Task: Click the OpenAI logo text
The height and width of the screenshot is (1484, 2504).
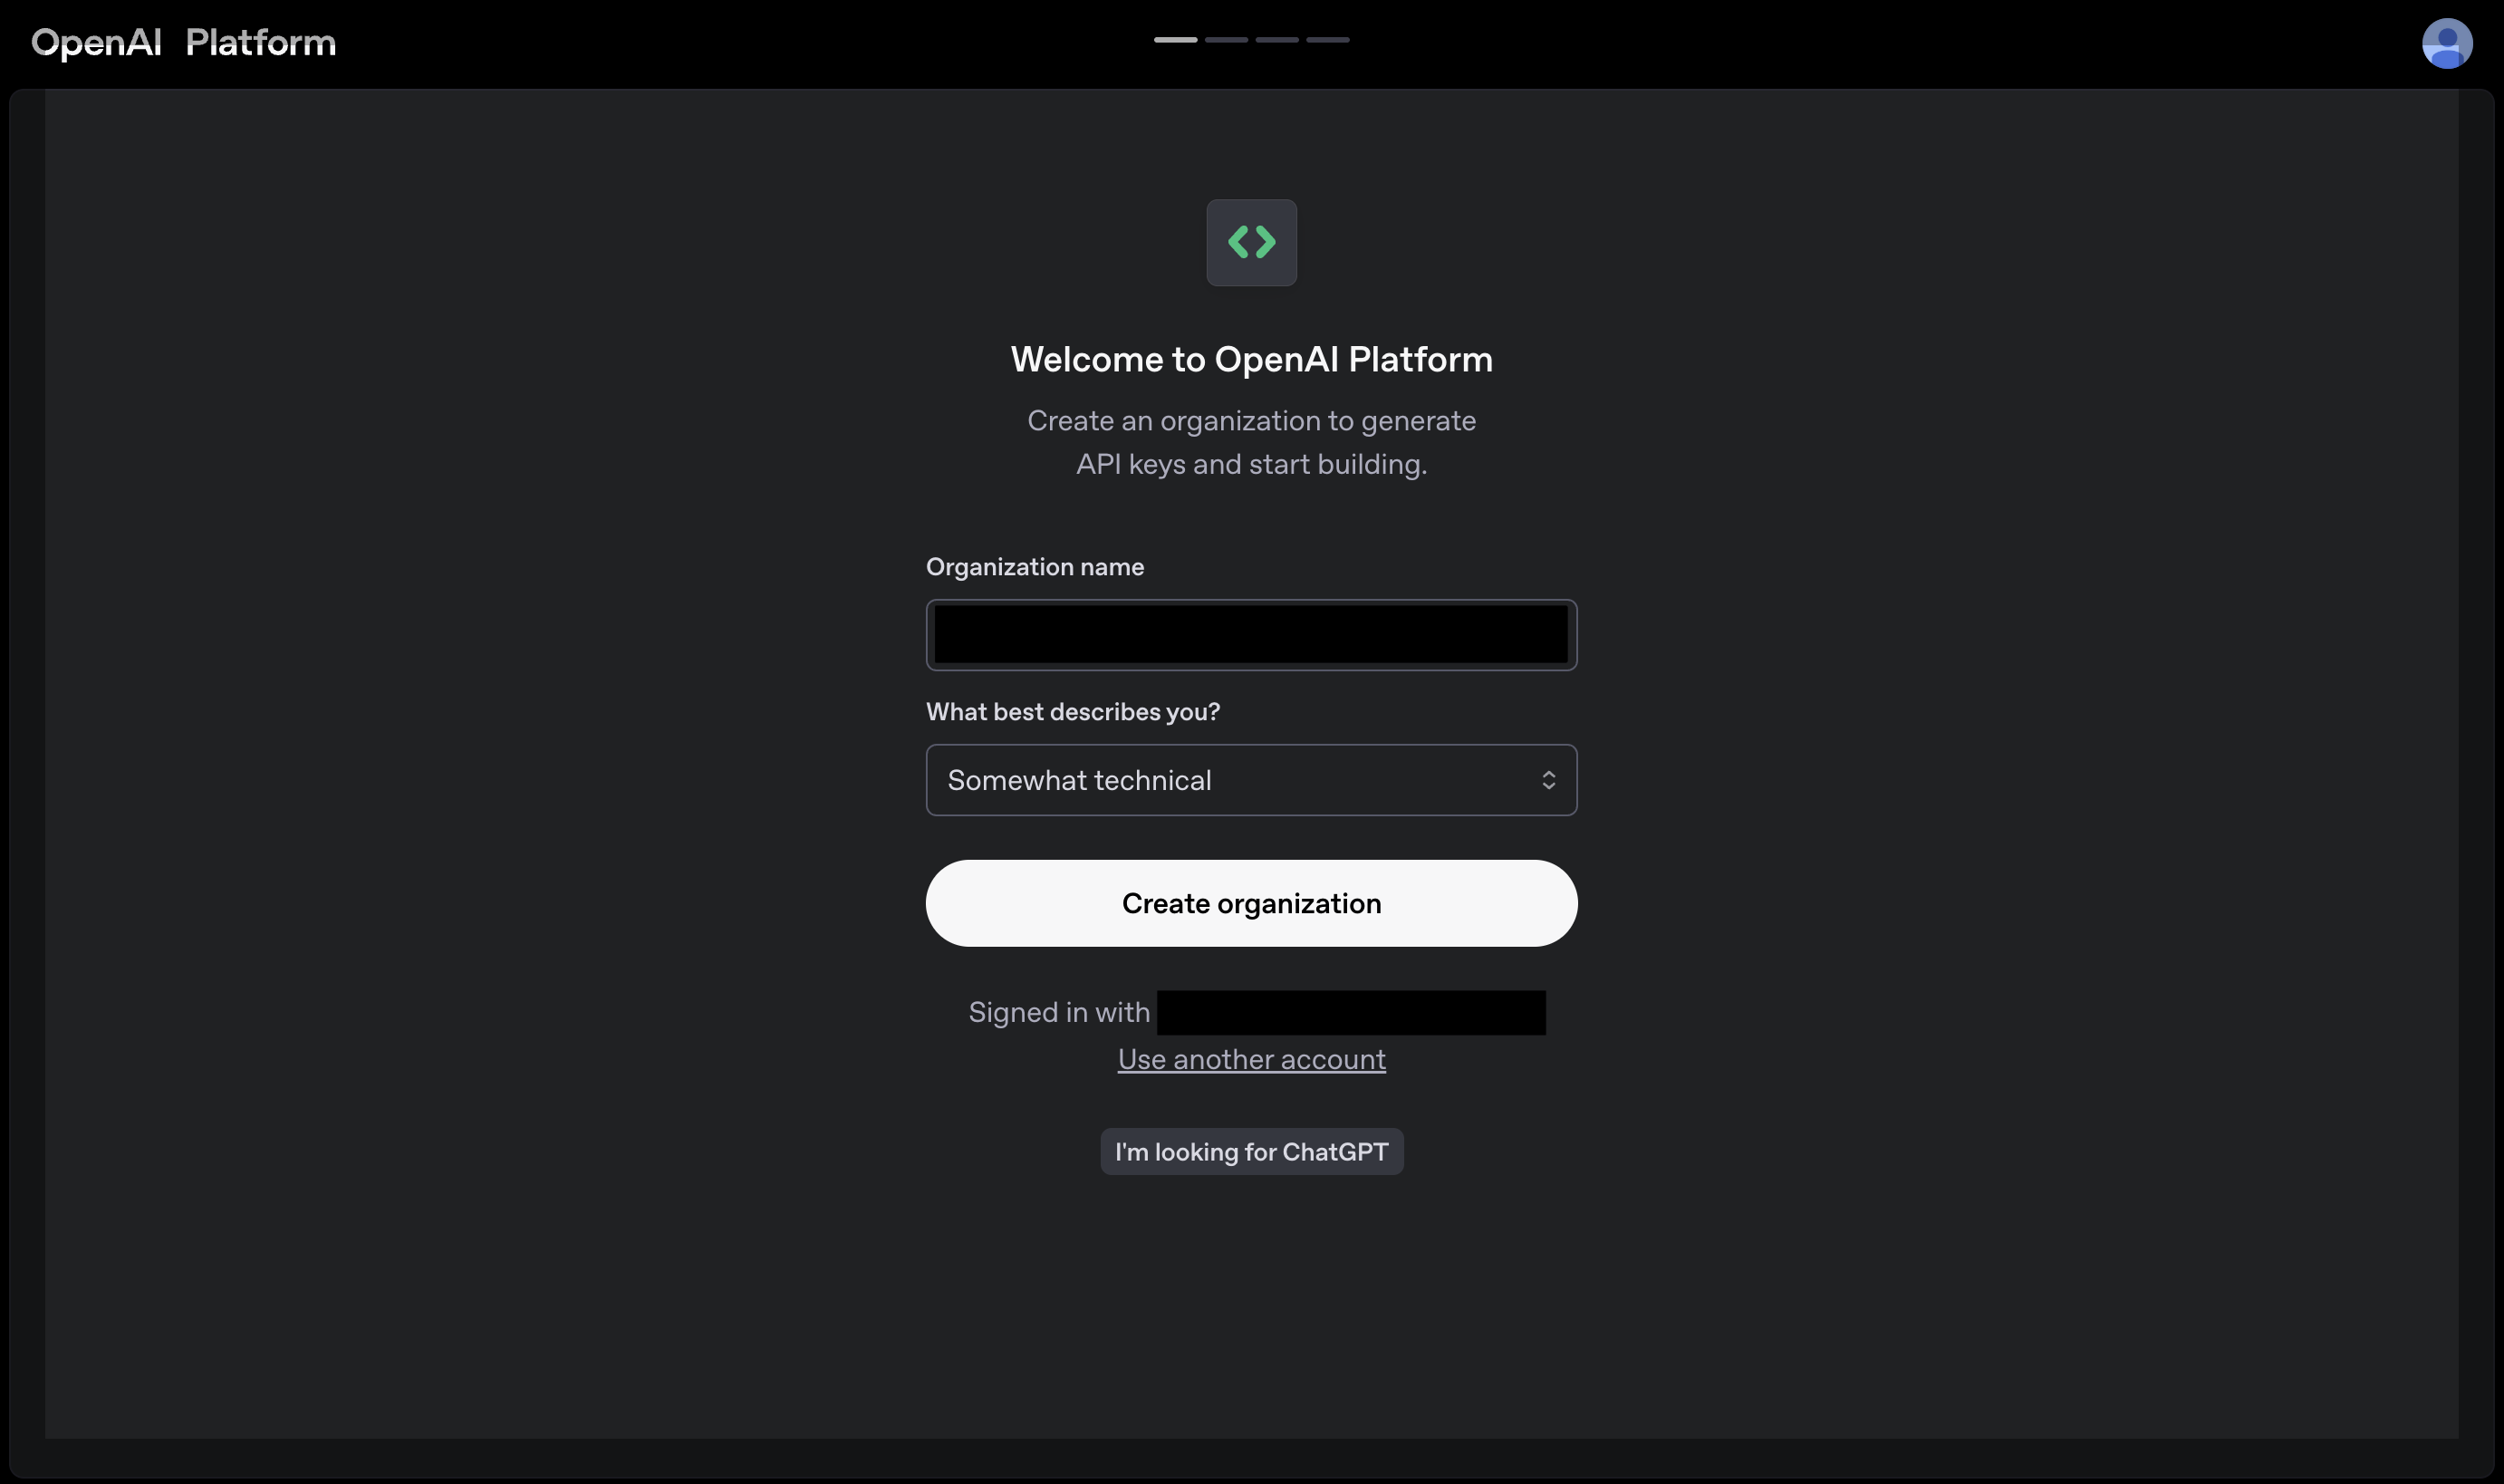Action: tap(96, 43)
